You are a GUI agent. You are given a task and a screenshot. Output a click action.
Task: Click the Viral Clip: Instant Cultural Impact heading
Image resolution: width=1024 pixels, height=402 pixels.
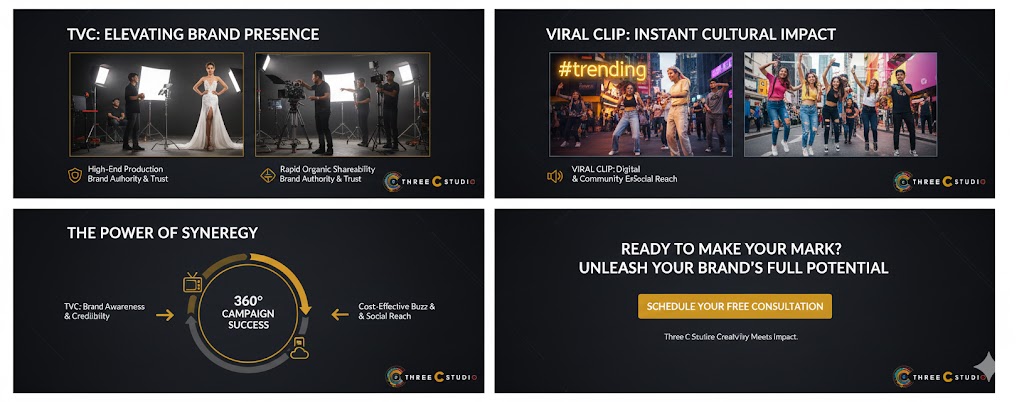pos(691,35)
